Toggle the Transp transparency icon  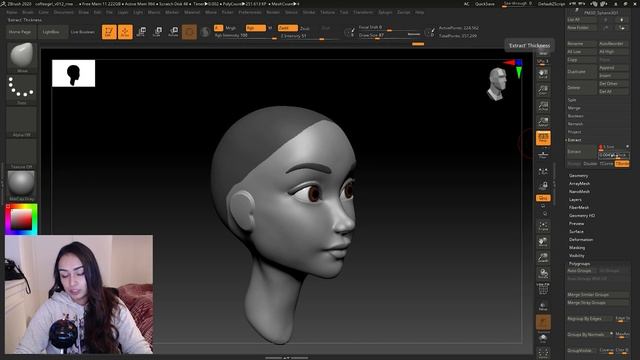(x=543, y=306)
